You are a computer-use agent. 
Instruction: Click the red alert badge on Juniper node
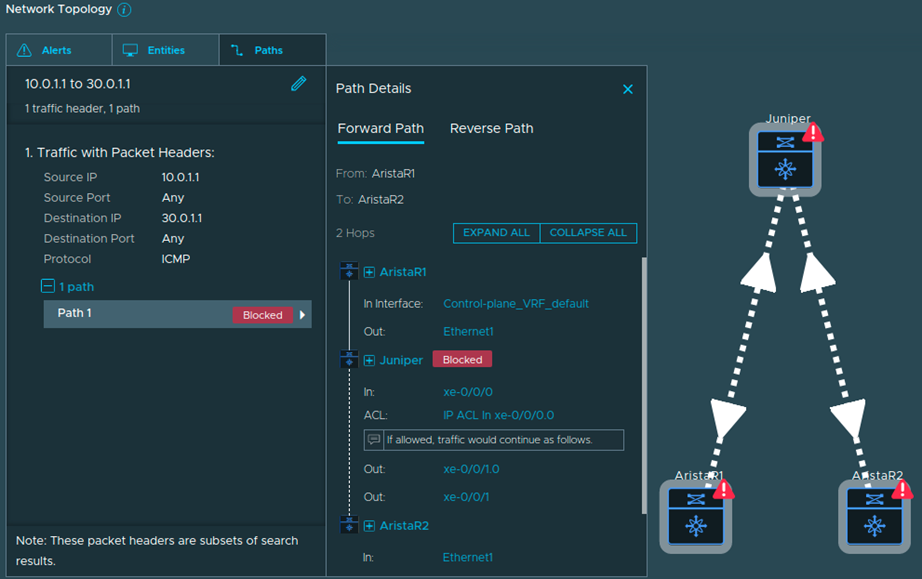tap(813, 132)
